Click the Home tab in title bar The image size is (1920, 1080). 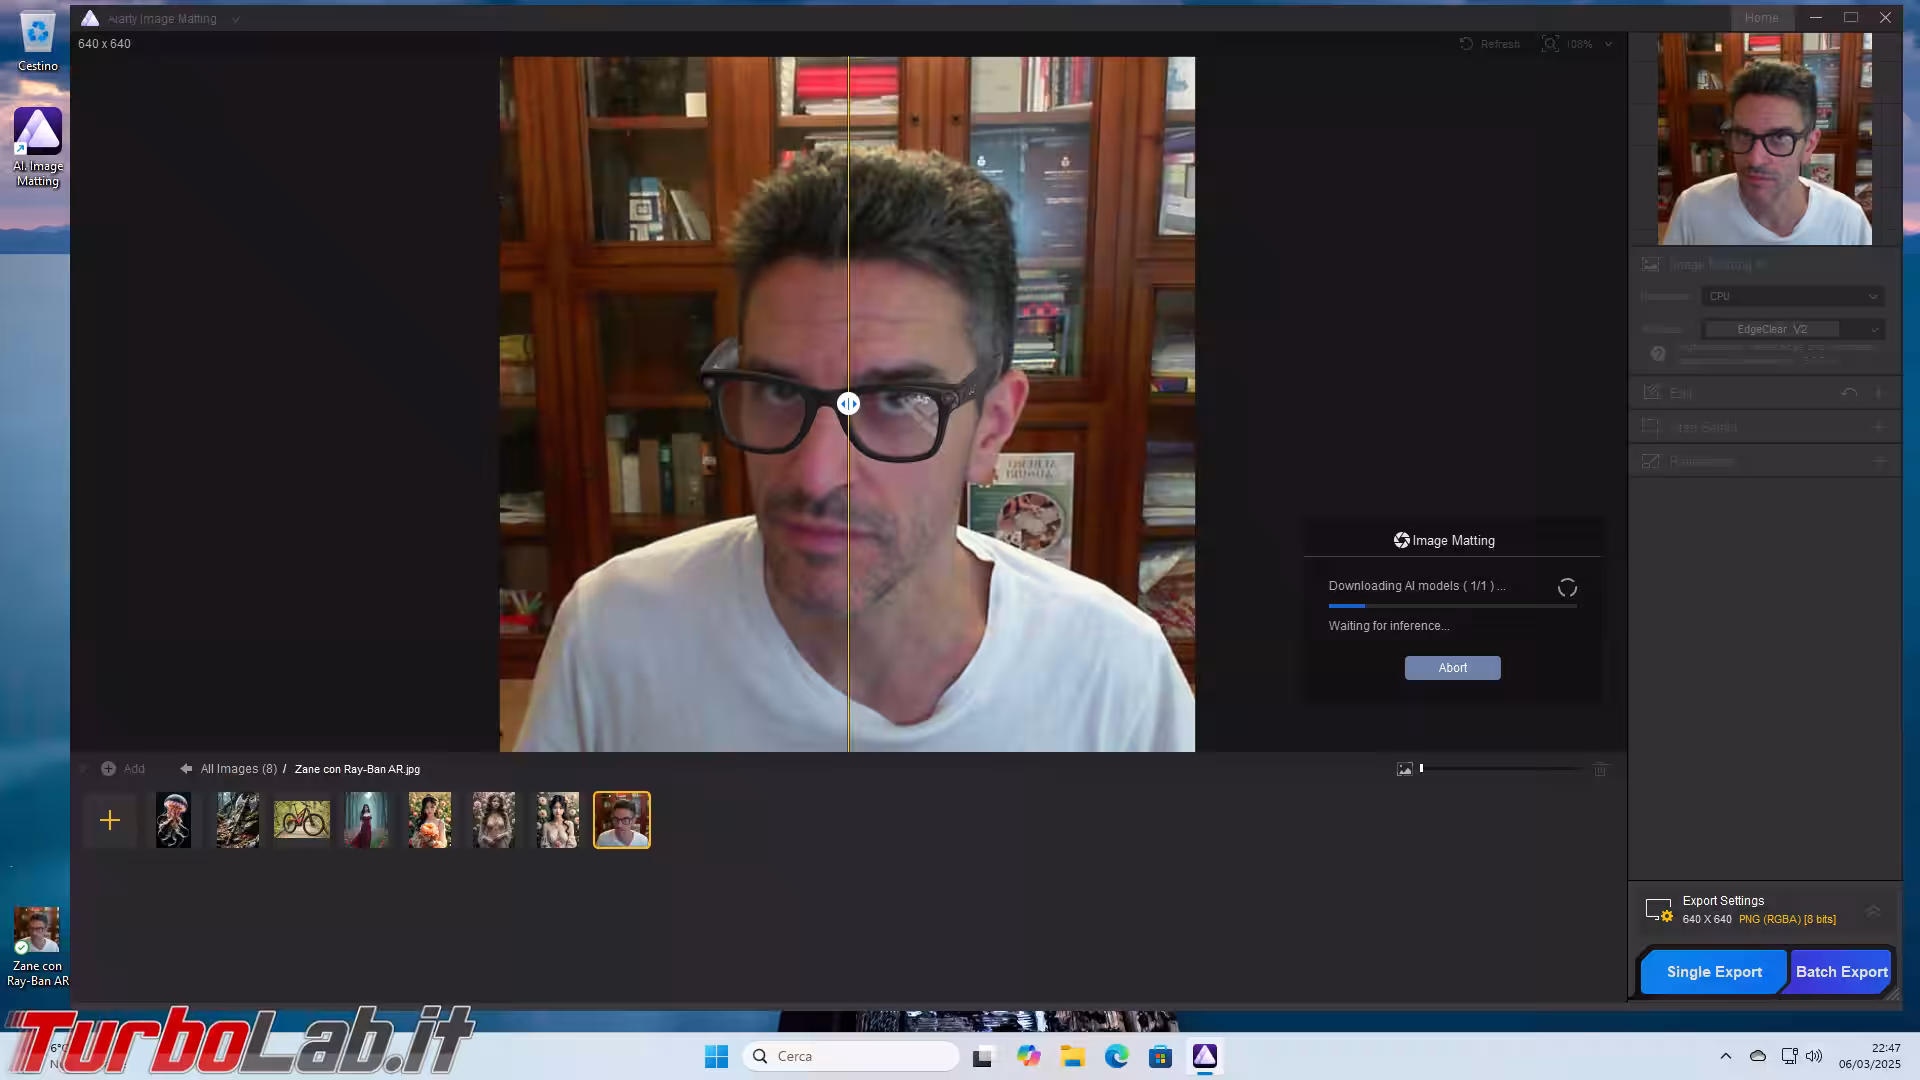pos(1761,18)
